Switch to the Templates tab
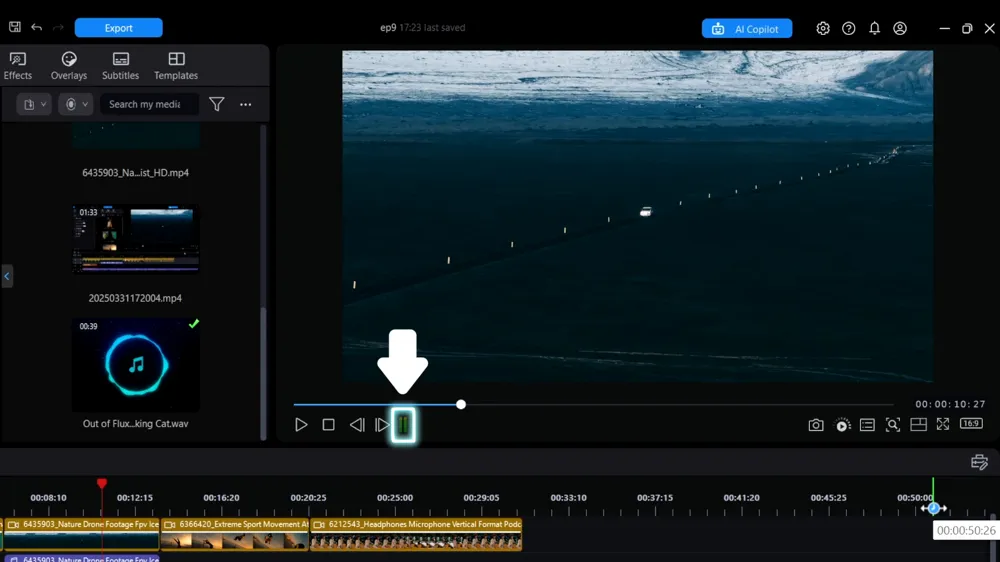 click(x=176, y=66)
